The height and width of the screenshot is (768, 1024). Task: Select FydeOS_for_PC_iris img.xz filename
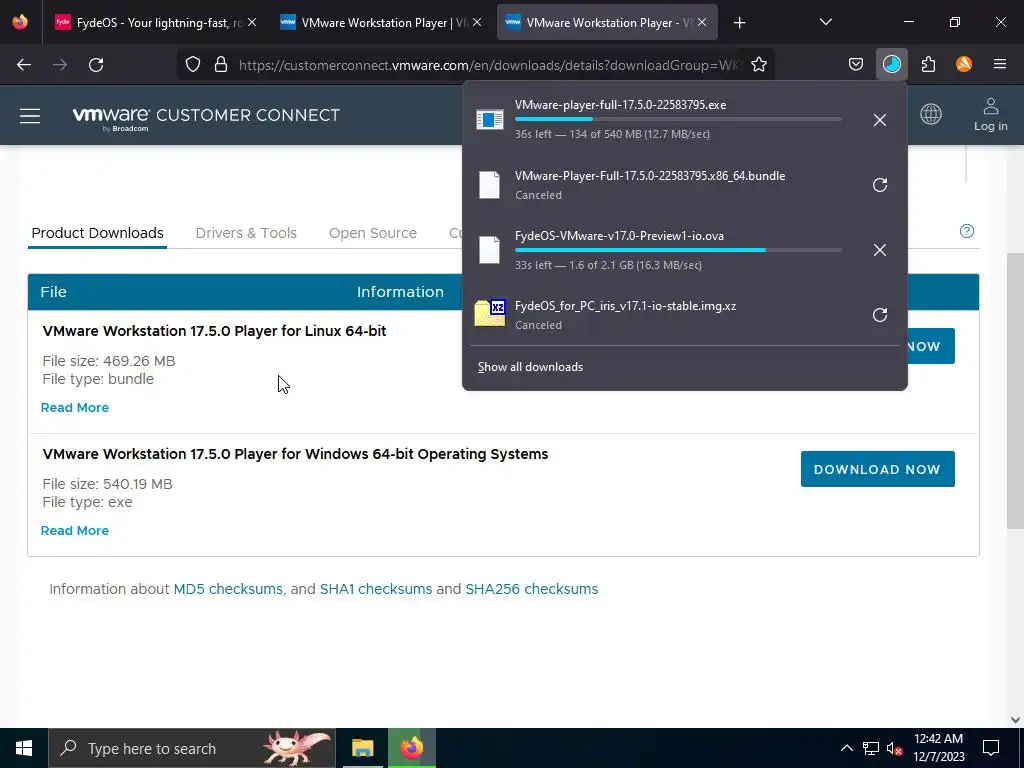pos(625,306)
